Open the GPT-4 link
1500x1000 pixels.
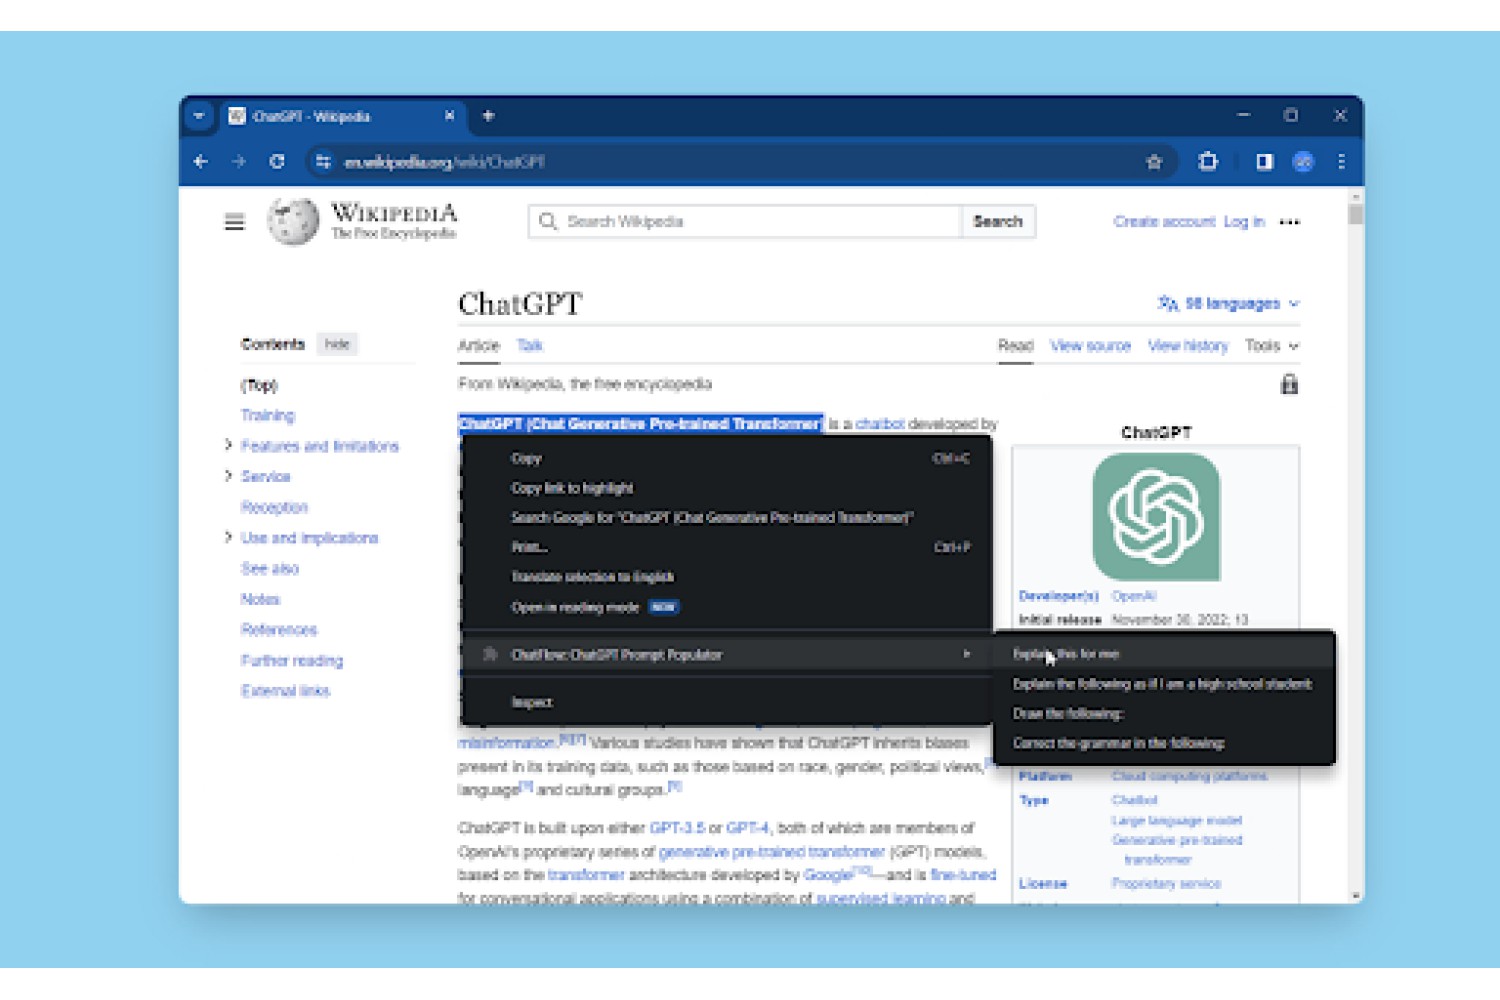point(747,828)
